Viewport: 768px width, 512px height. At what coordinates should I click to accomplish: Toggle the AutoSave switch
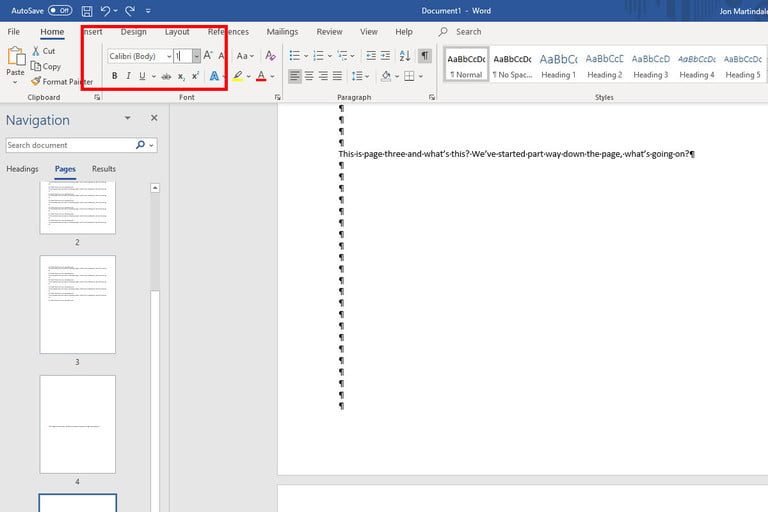coord(60,10)
